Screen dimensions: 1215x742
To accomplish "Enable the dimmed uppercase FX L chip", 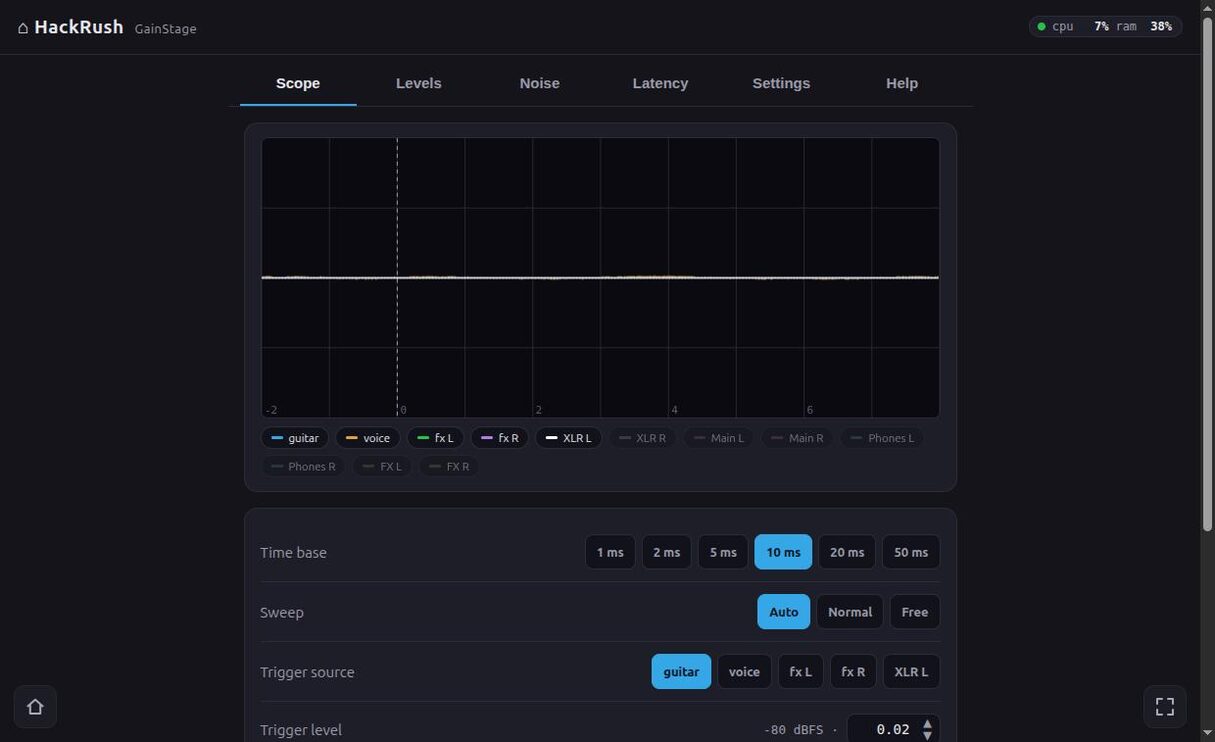I will [x=382, y=466].
